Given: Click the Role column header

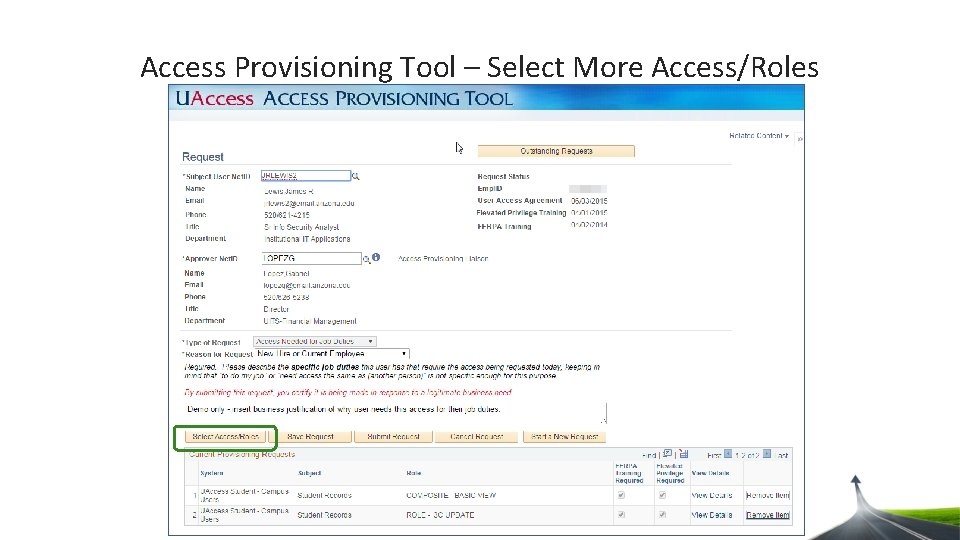Looking at the screenshot, I should (413, 473).
